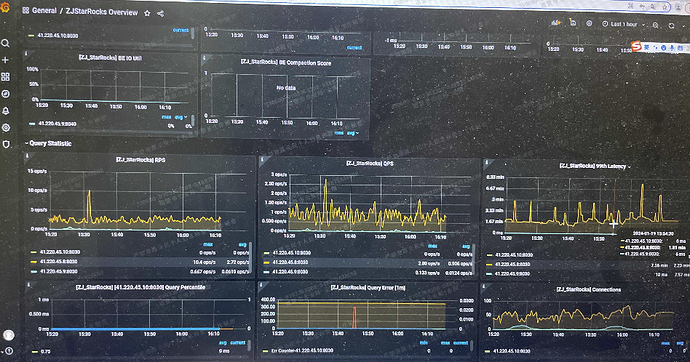Image resolution: width=690 pixels, height=362 pixels.
Task: Click the plus Create icon in the sidebar
Action: tap(5, 60)
